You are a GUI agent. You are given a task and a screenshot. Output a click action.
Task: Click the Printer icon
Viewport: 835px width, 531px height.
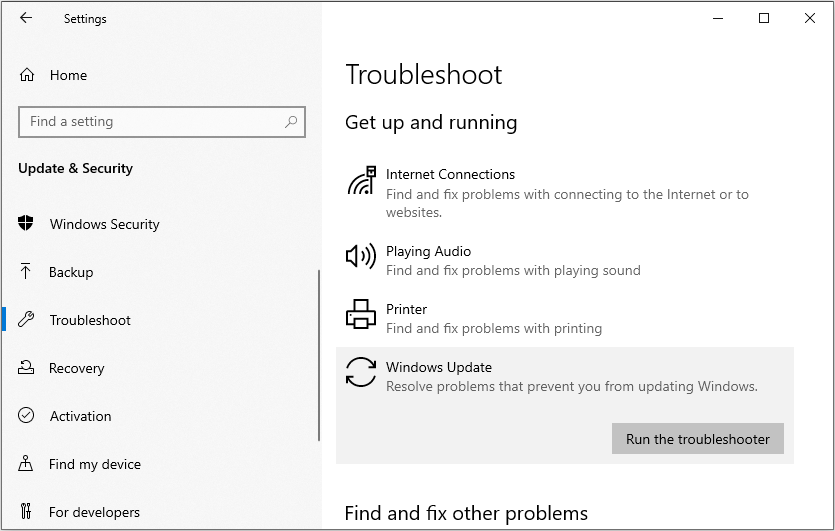point(361,314)
